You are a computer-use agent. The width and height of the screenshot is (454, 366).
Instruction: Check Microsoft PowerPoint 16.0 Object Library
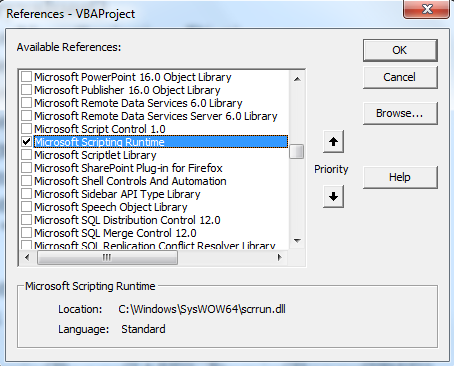click(27, 77)
